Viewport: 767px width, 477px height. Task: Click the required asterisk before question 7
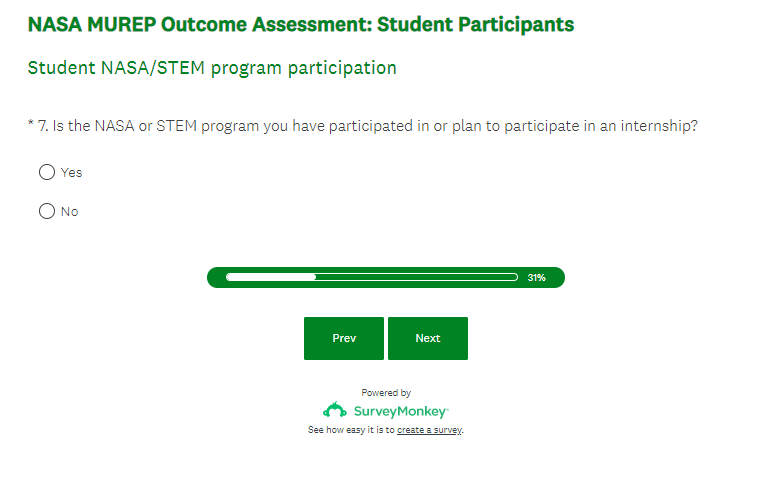pyautogui.click(x=31, y=125)
